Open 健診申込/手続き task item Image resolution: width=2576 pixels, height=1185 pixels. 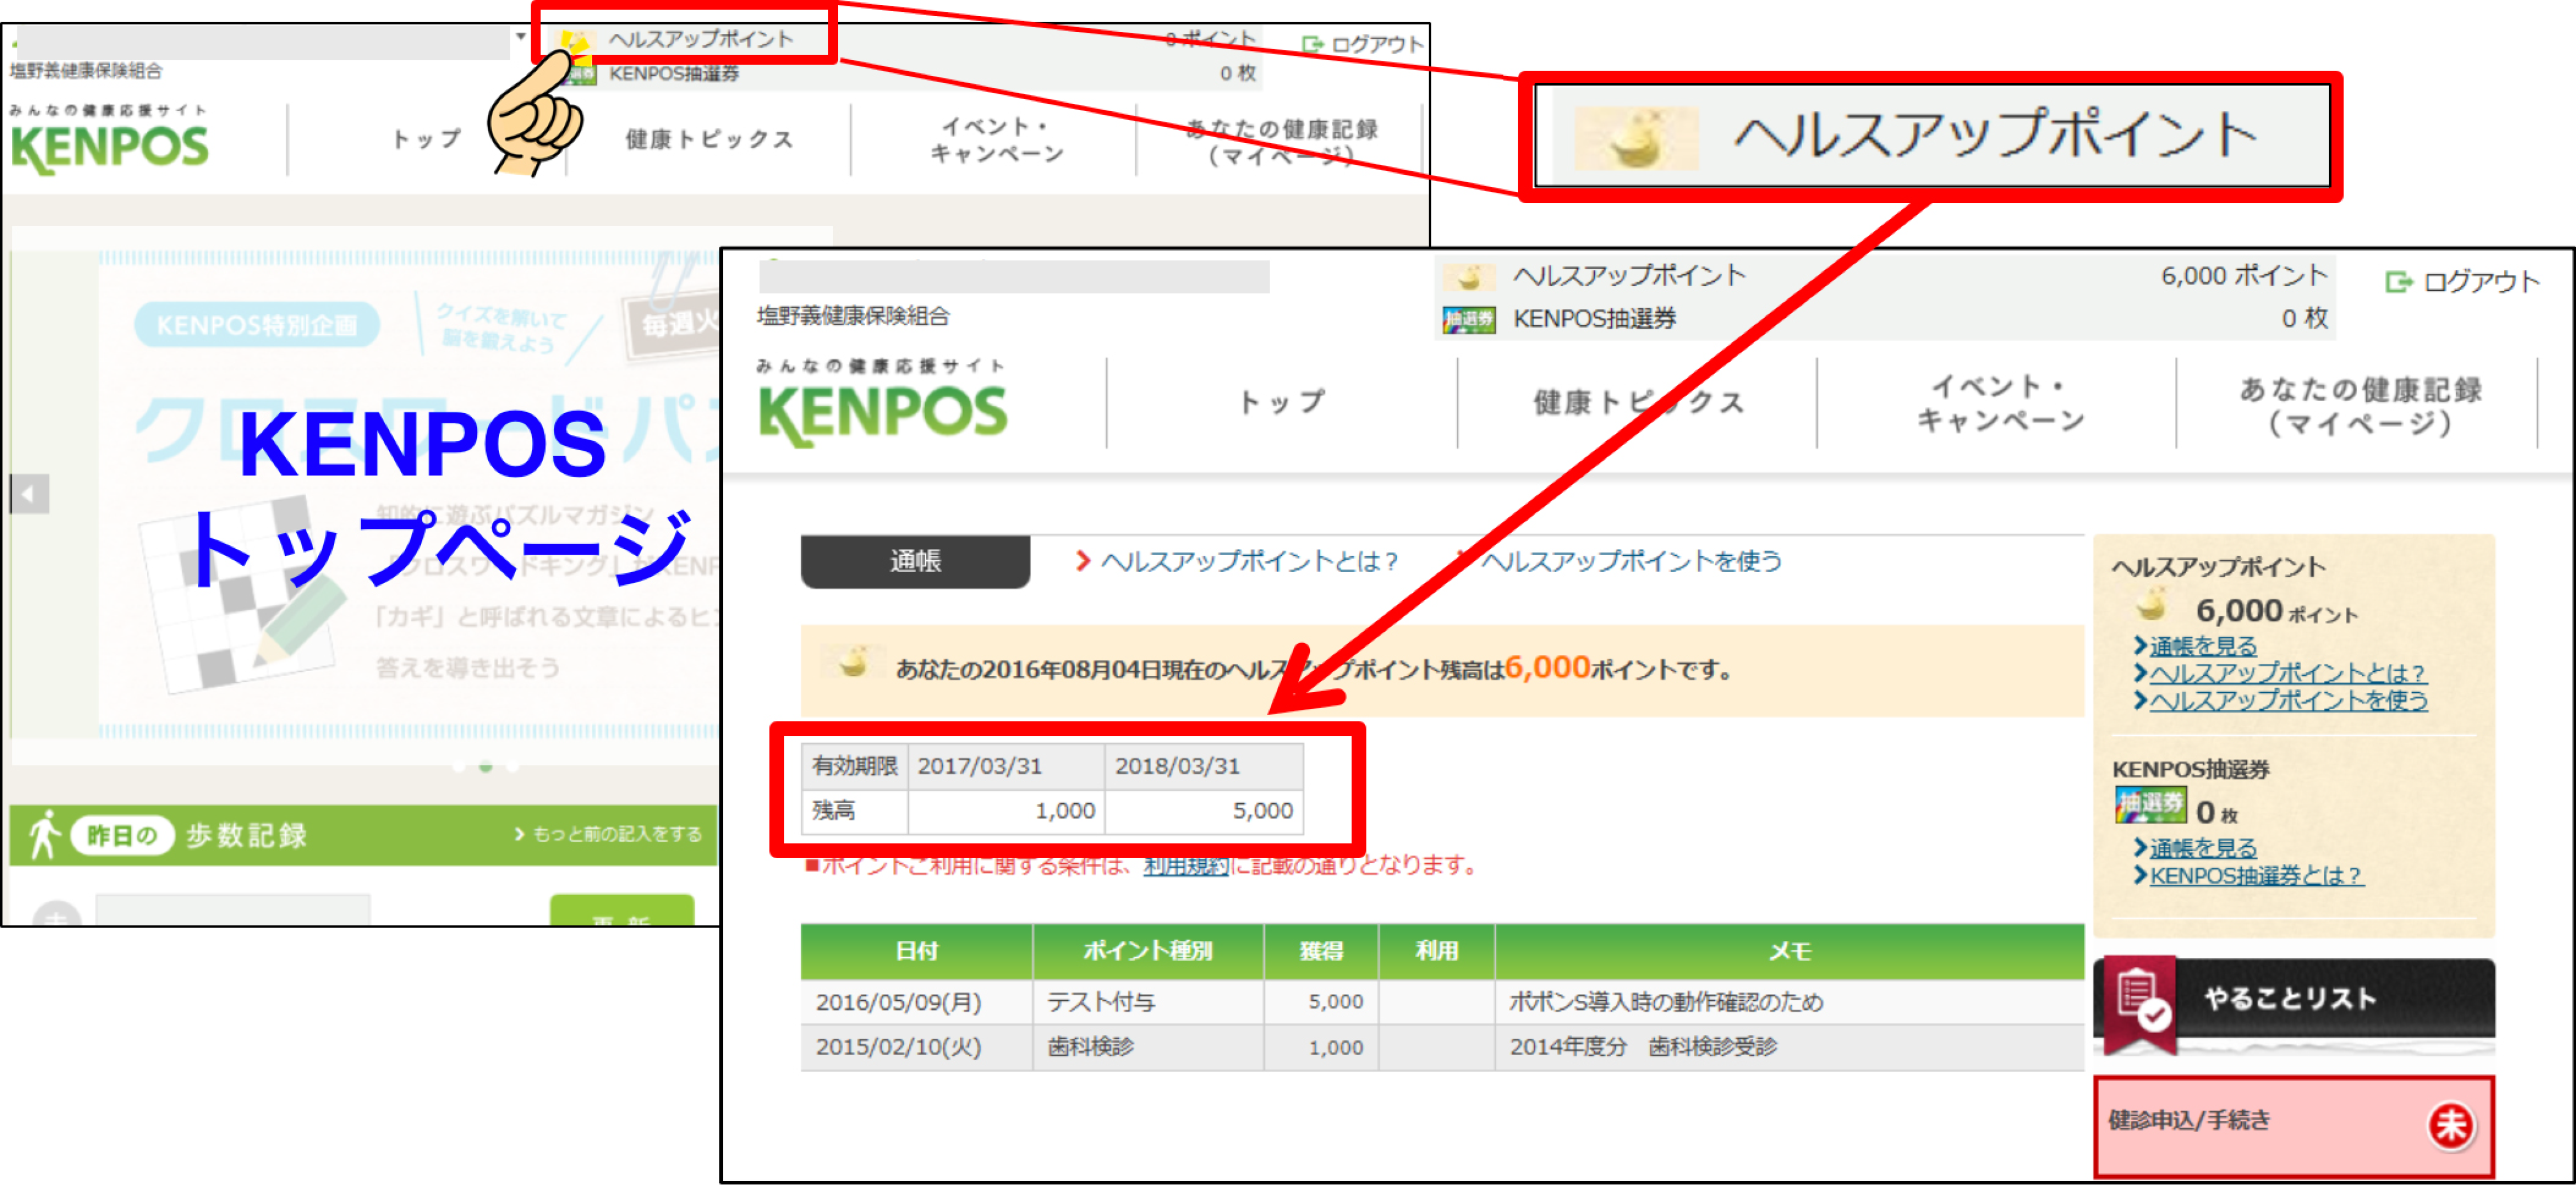[2293, 1127]
